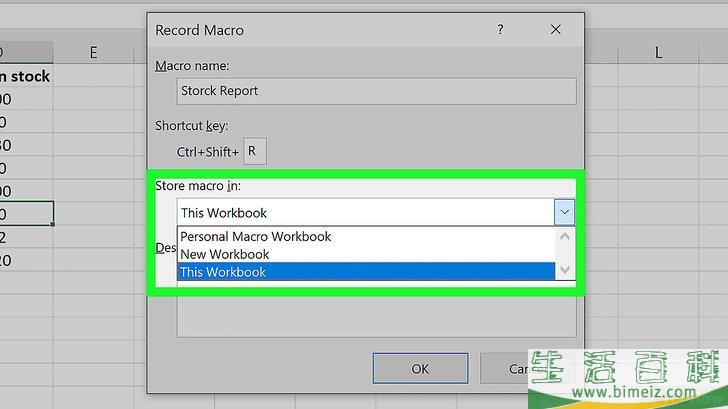Click the list's scroll down arrow
The height and width of the screenshot is (409, 728).
pos(565,270)
